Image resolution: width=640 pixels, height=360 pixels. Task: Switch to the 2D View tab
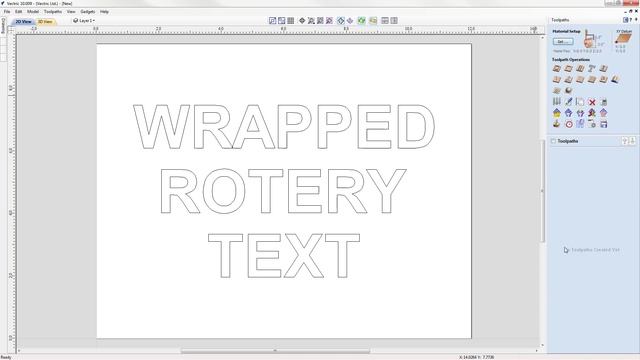[23, 21]
